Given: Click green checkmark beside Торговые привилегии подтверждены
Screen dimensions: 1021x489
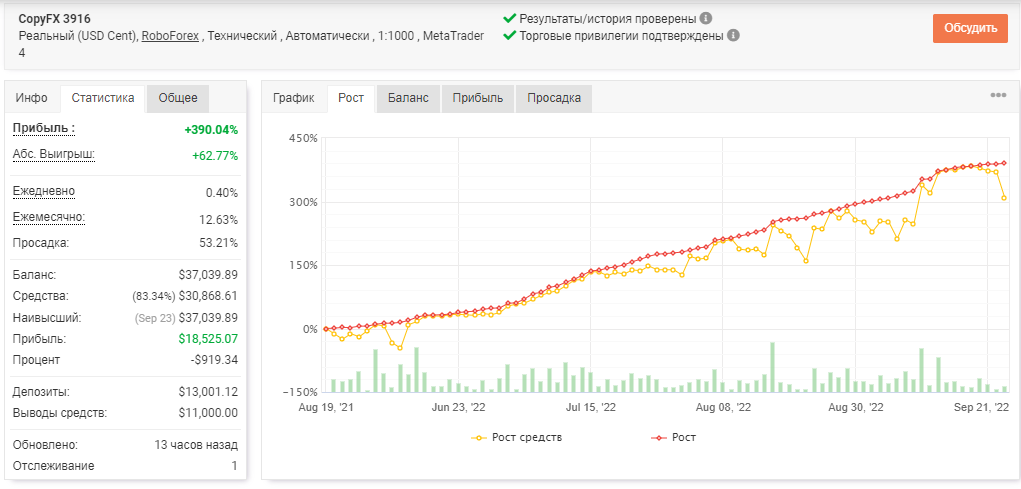Looking at the screenshot, I should pos(510,35).
